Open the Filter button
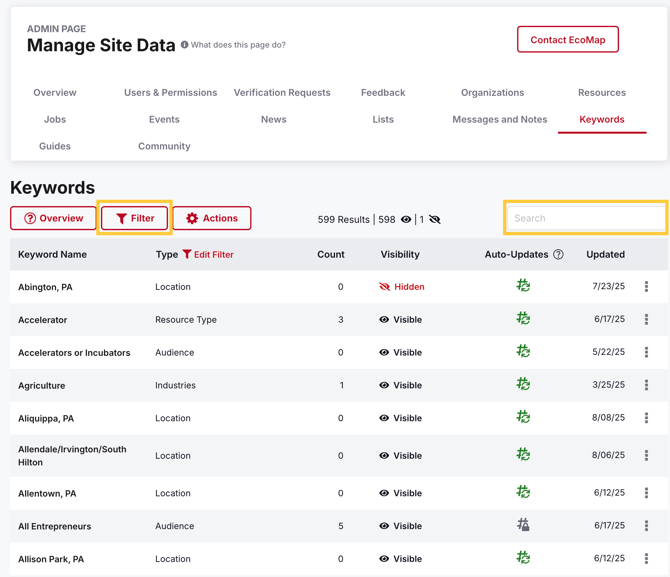The width and height of the screenshot is (670, 577). pos(135,218)
